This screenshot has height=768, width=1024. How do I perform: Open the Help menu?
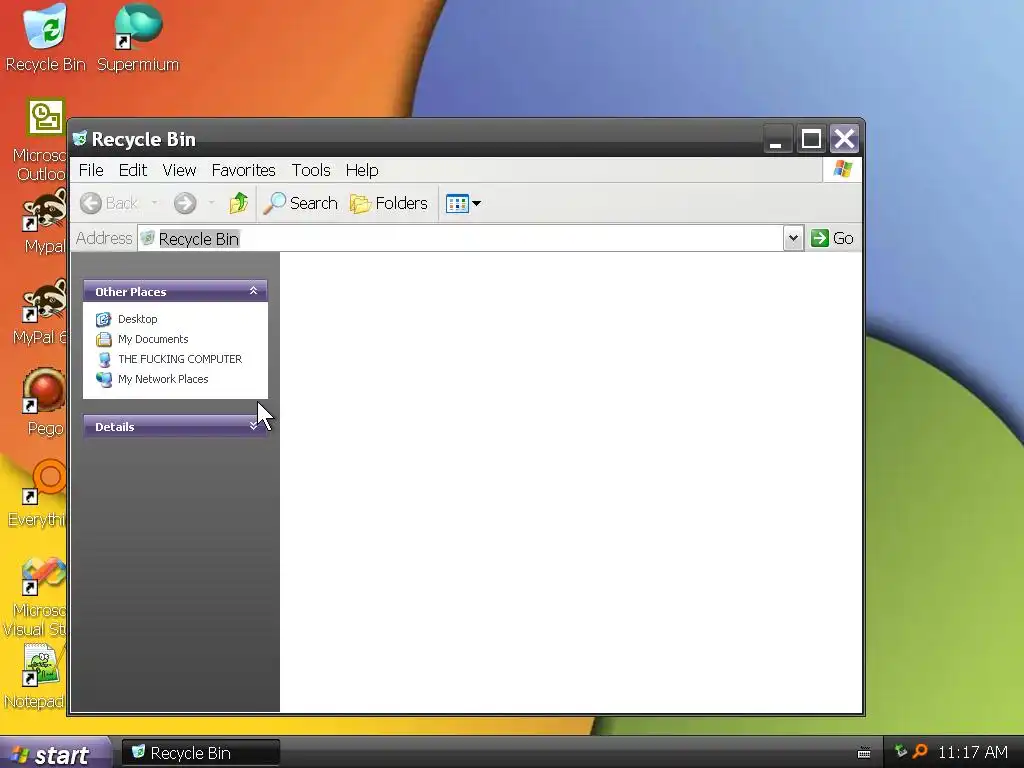(x=362, y=170)
